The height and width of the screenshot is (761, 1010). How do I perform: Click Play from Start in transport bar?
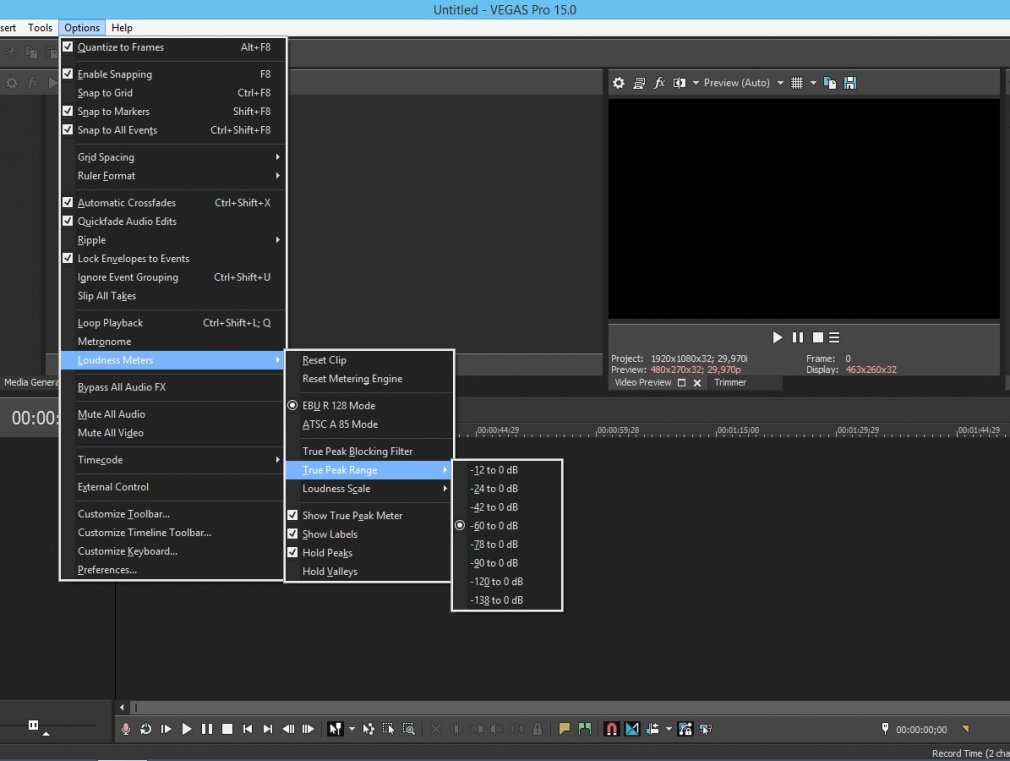(x=166, y=729)
